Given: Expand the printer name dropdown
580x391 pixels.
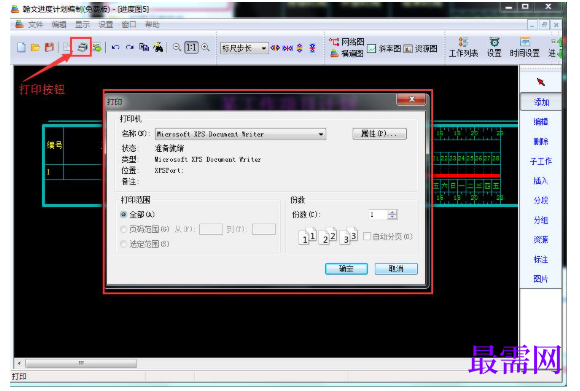Looking at the screenshot, I should [x=321, y=134].
